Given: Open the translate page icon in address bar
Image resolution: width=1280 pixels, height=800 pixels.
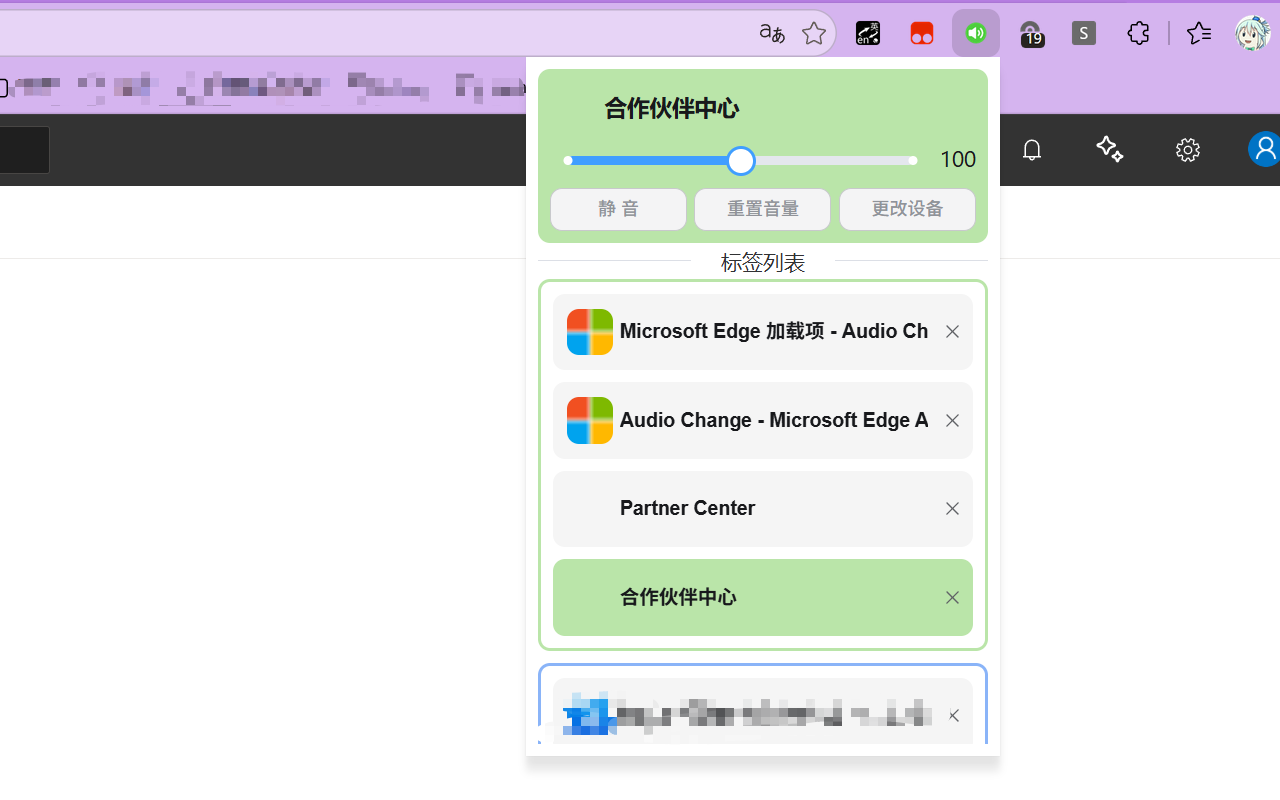Looking at the screenshot, I should point(772,33).
